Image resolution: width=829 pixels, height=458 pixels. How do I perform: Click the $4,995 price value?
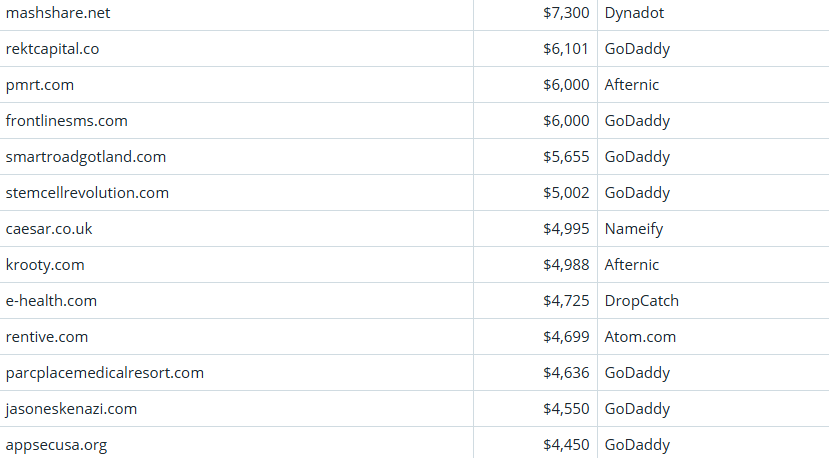coord(566,229)
